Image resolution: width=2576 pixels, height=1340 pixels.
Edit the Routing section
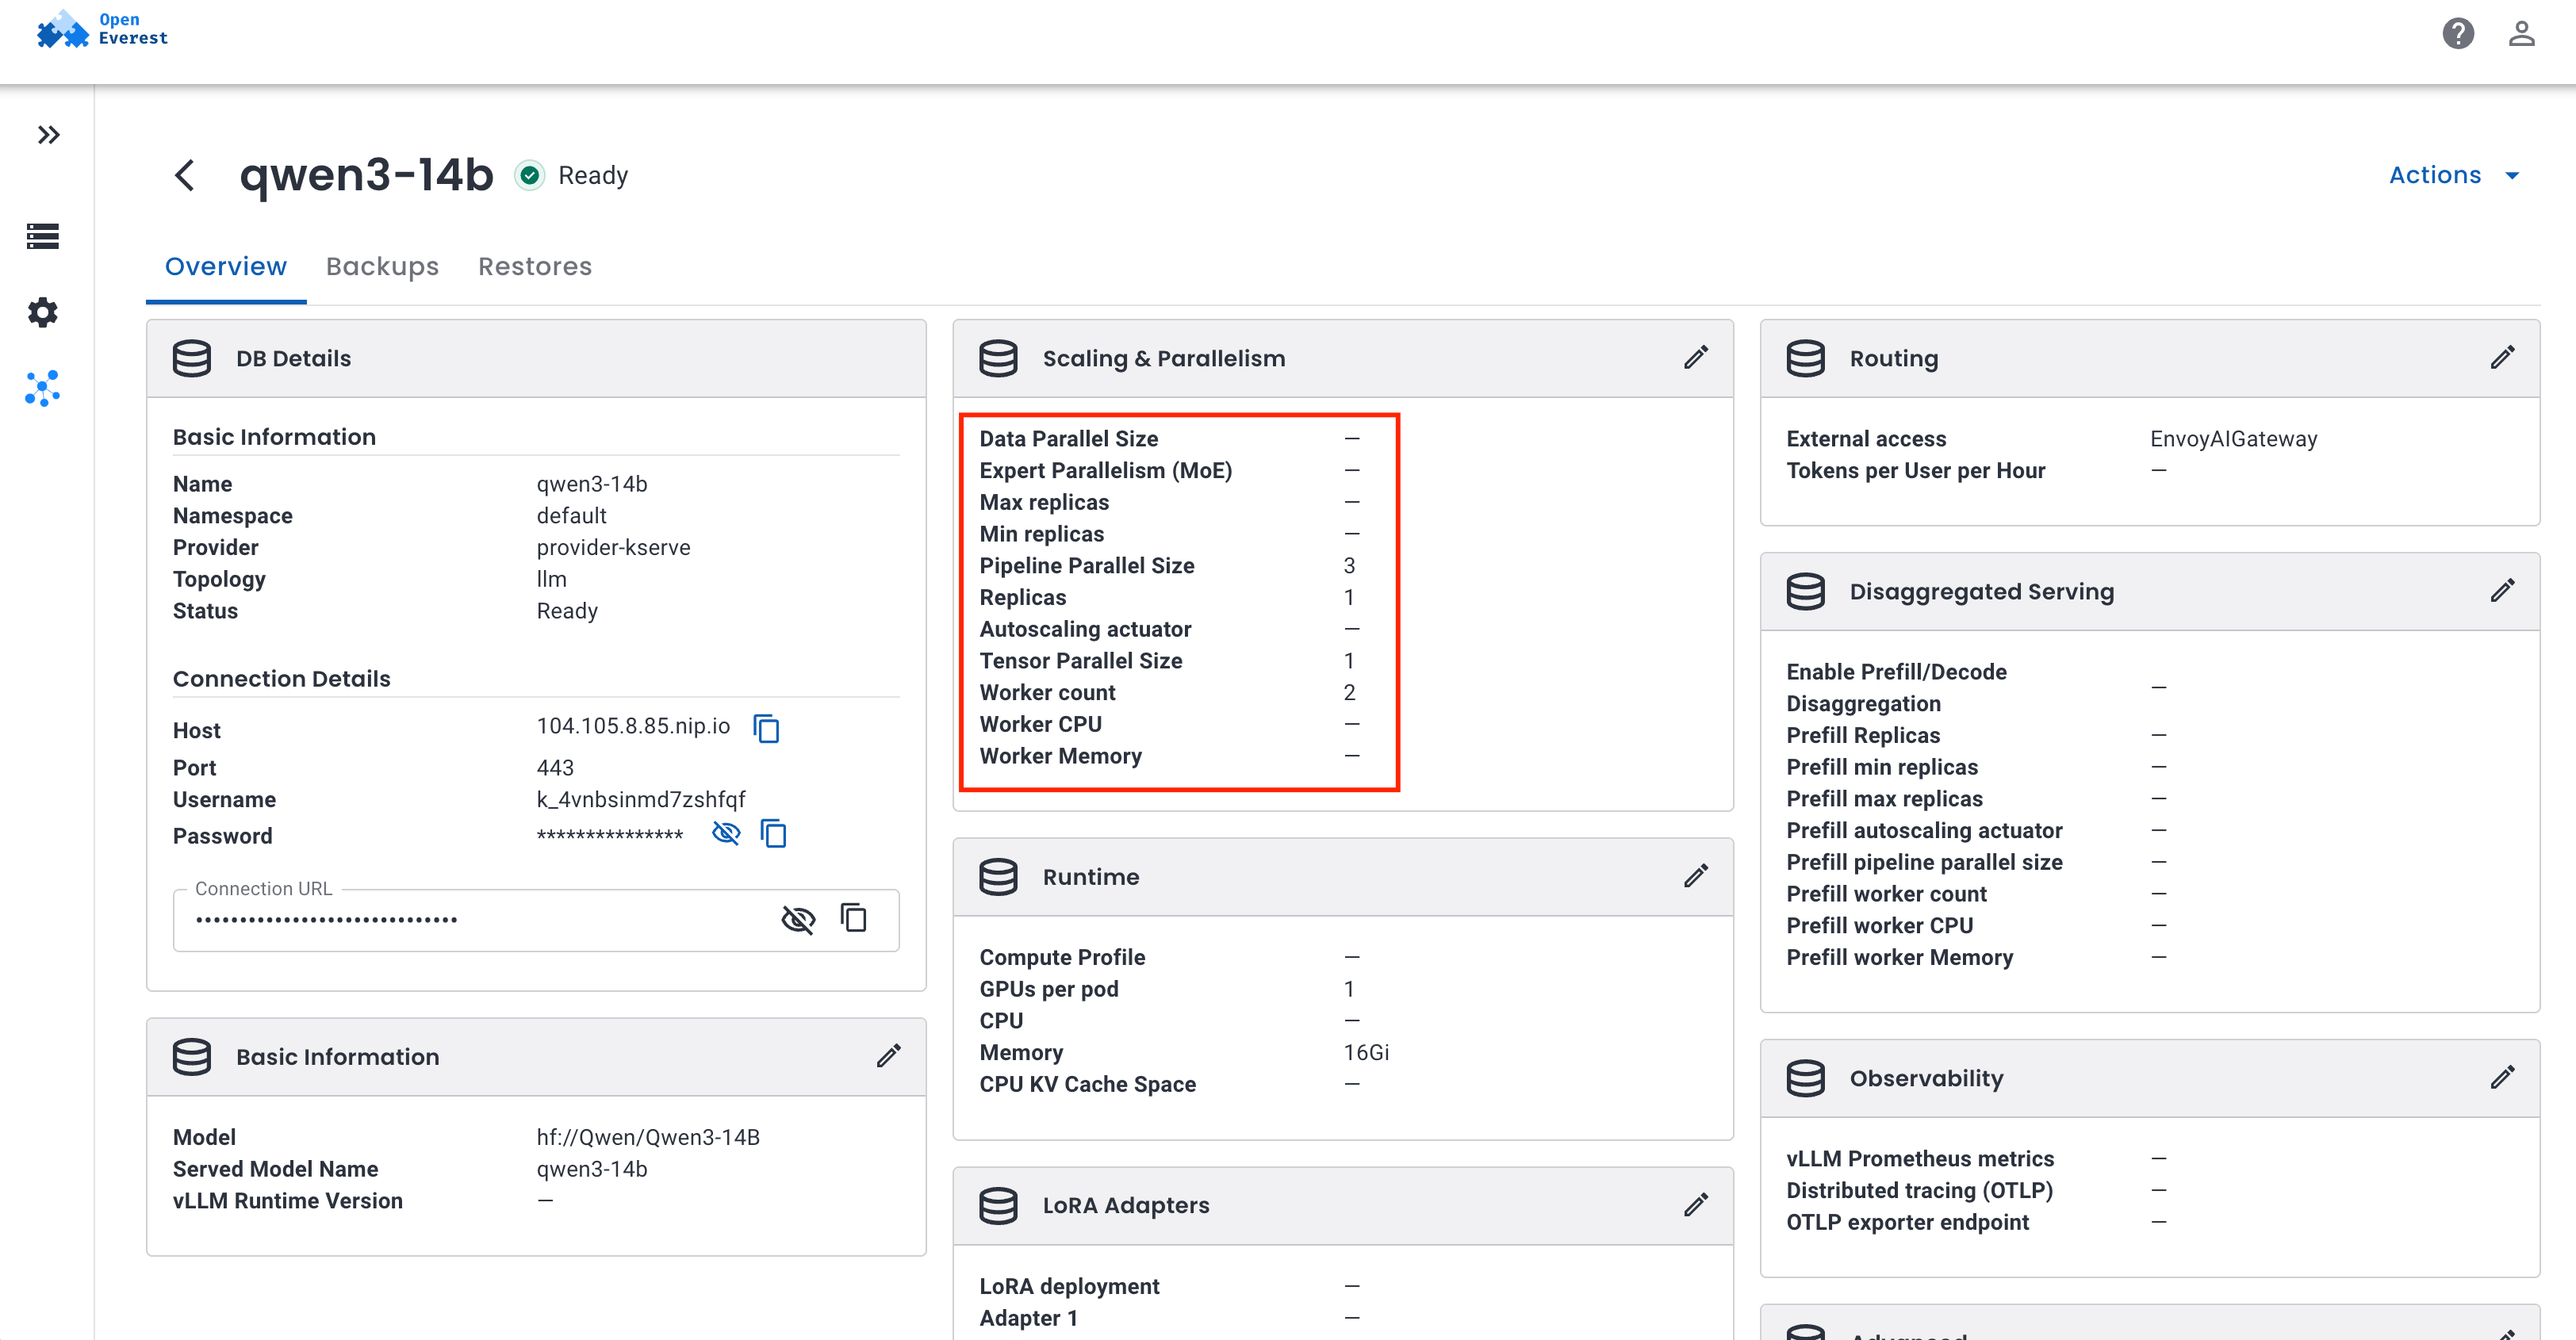(2503, 357)
